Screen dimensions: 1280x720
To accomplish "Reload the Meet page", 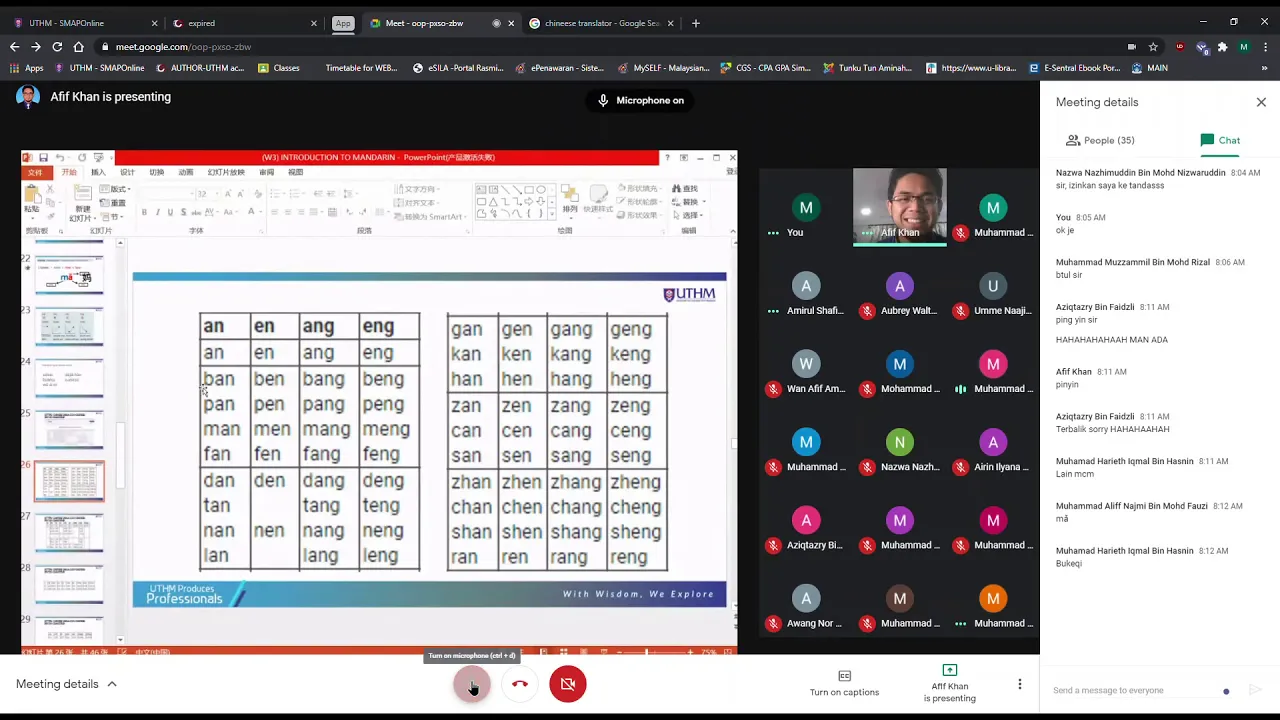I will [57, 46].
